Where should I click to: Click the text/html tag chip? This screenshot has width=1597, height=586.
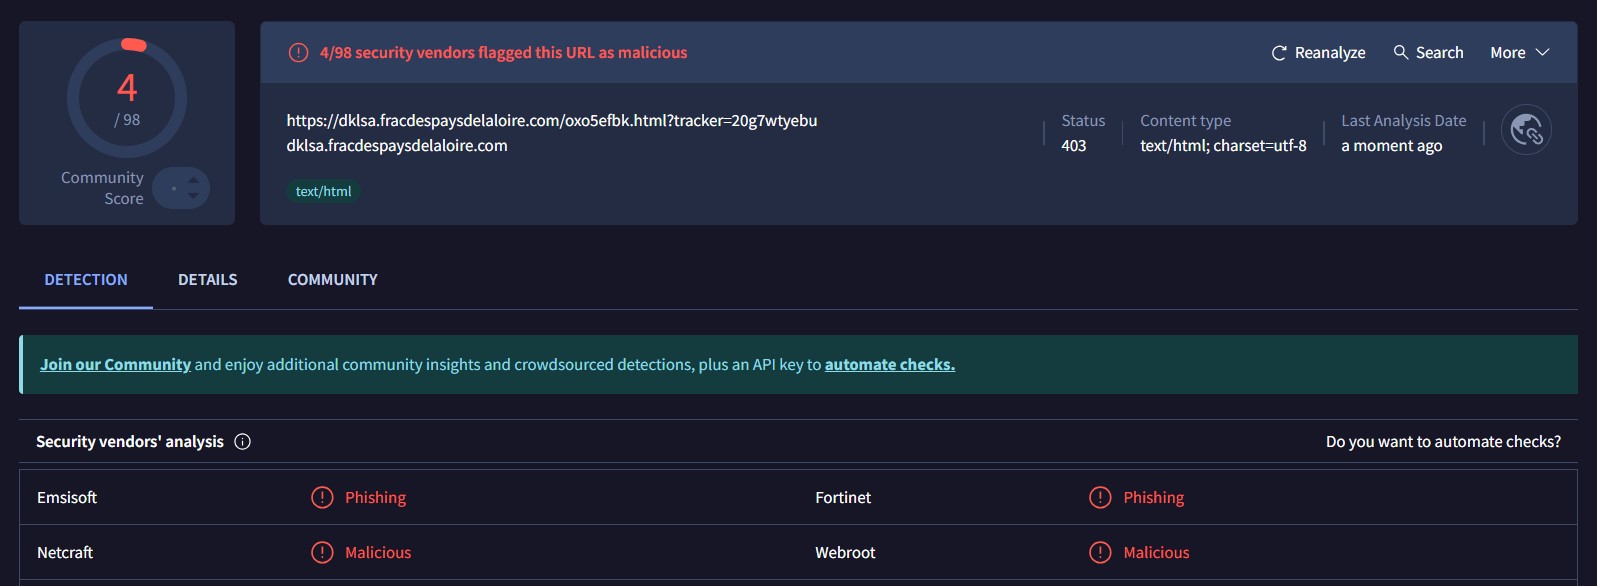coord(323,192)
